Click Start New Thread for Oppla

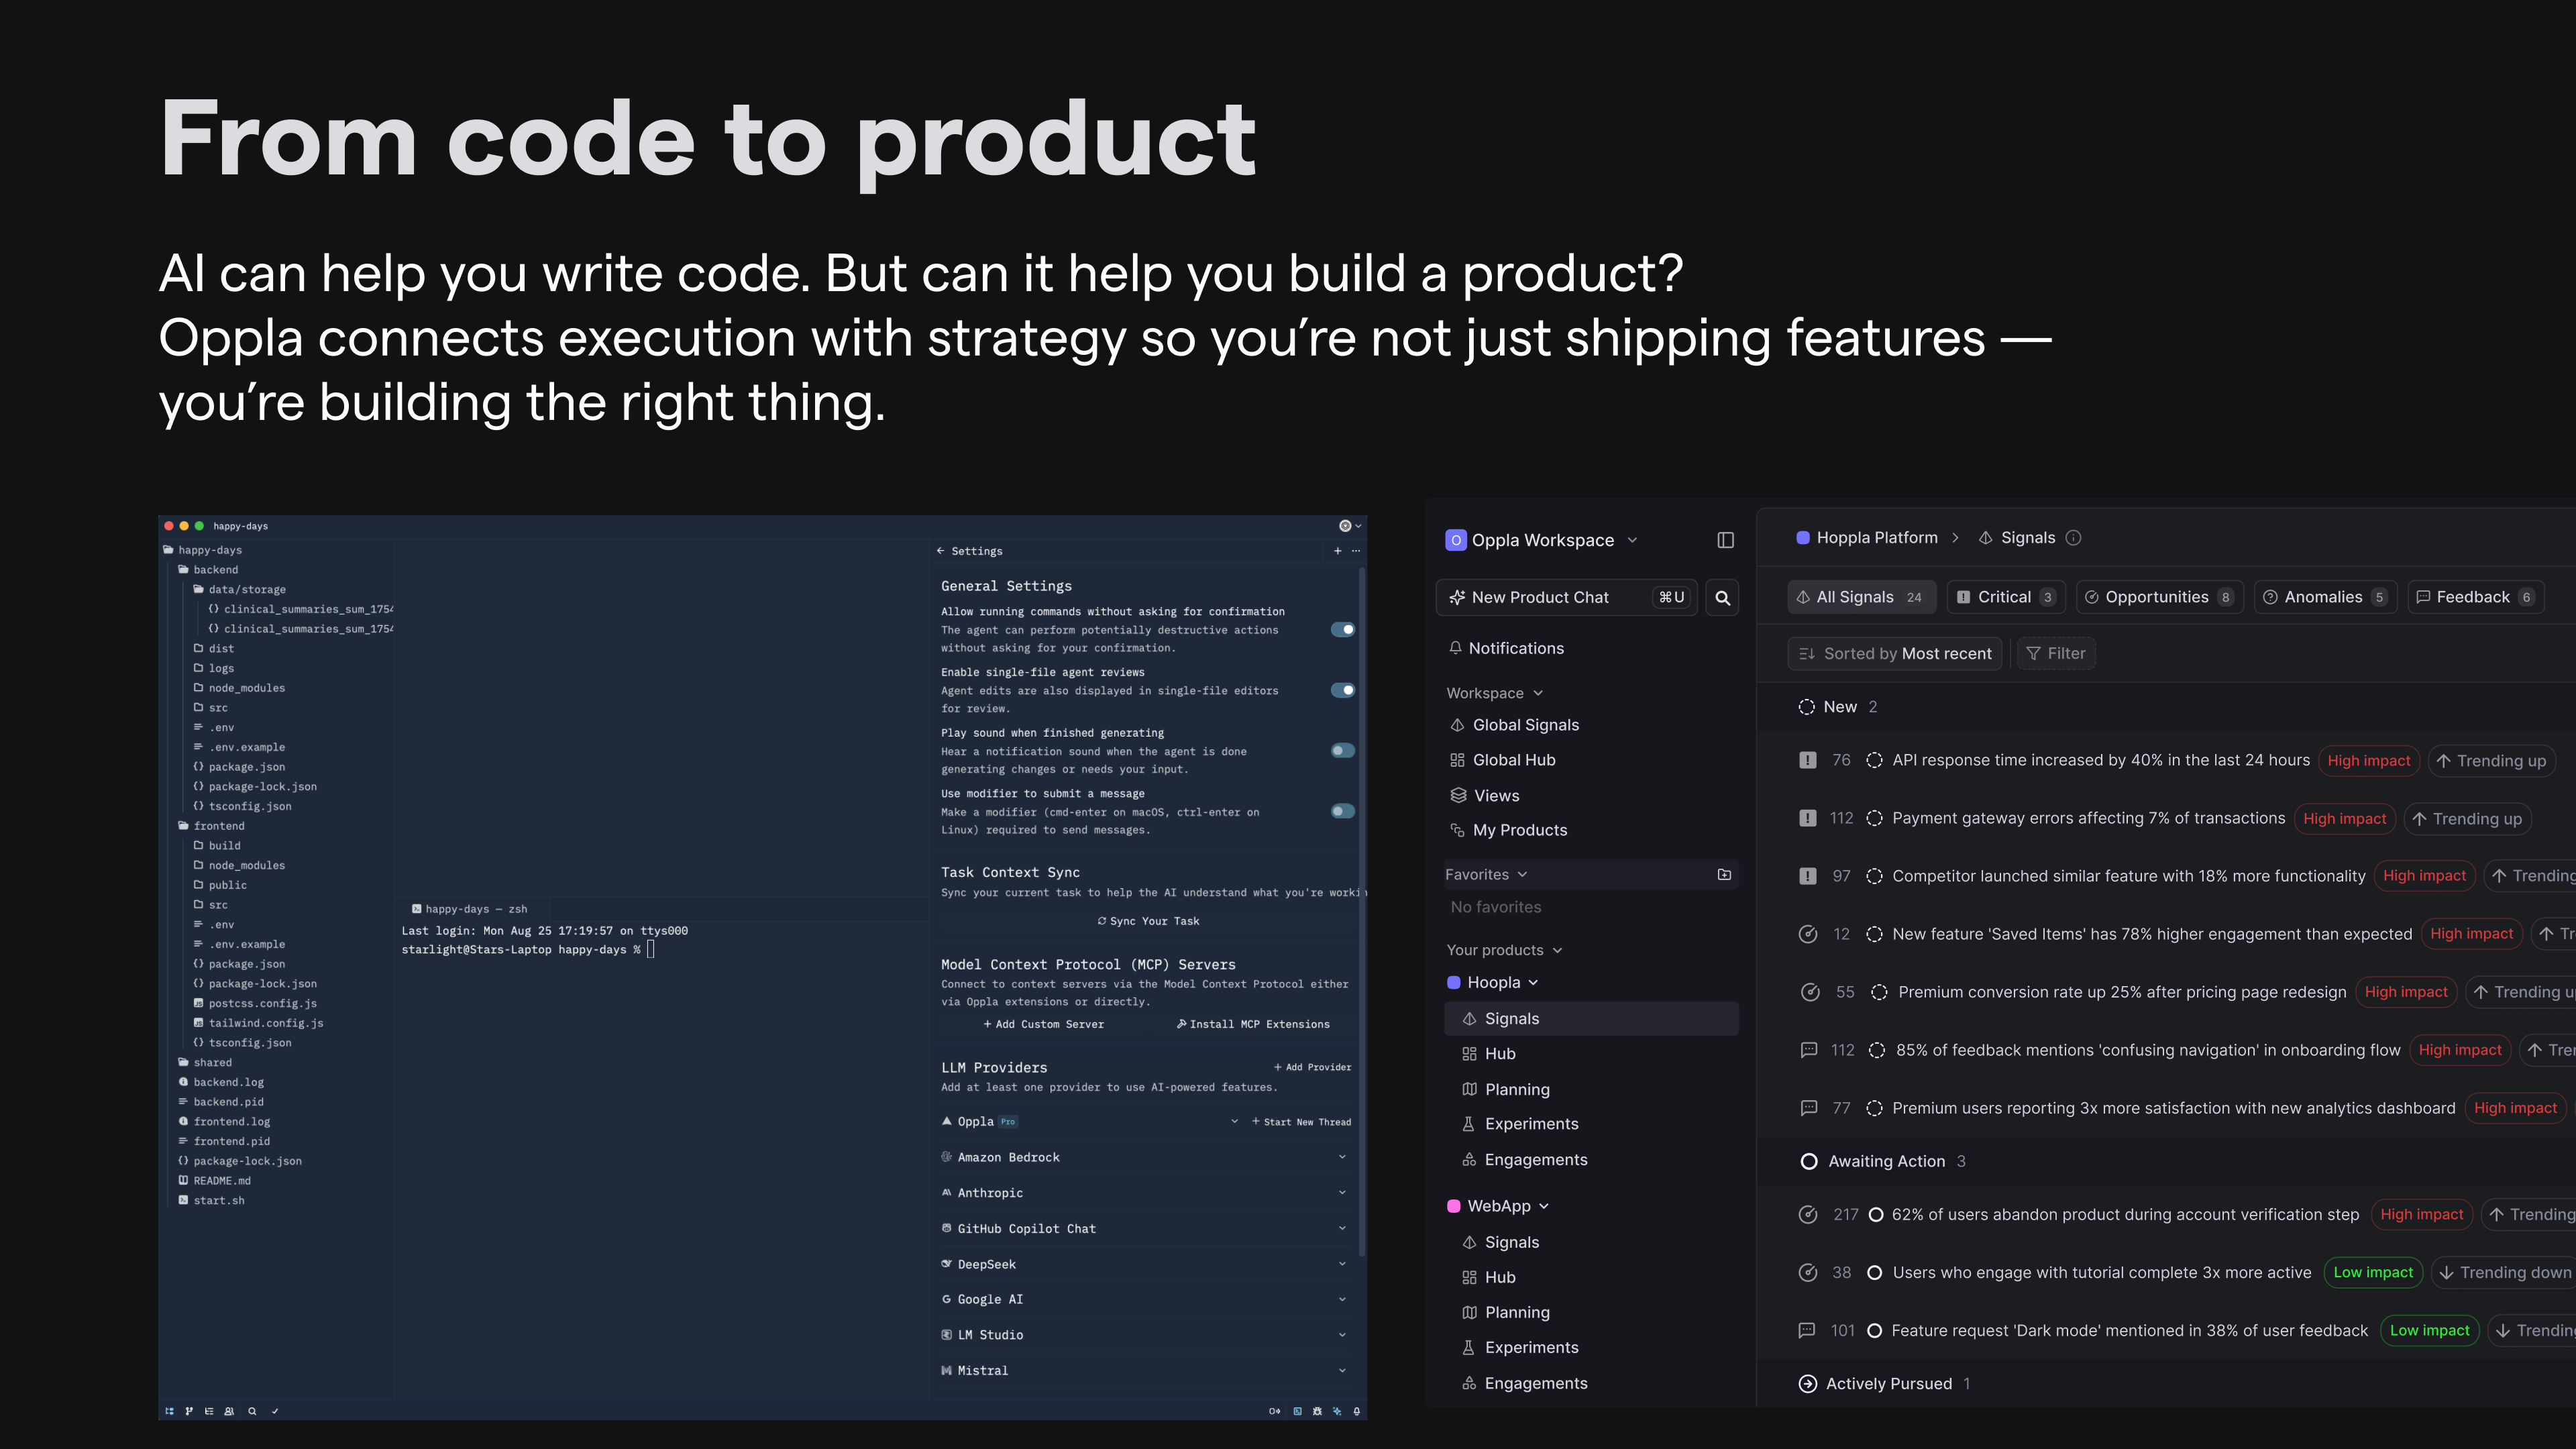(x=1301, y=1122)
